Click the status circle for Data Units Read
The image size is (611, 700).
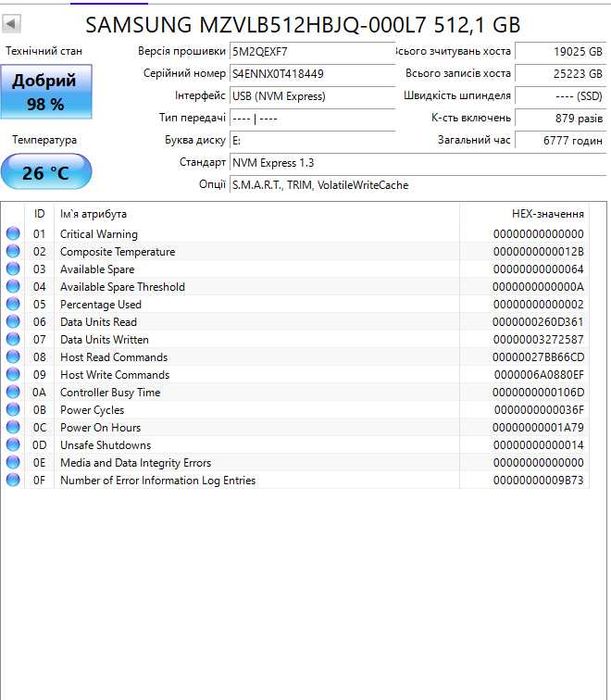(x=13, y=321)
